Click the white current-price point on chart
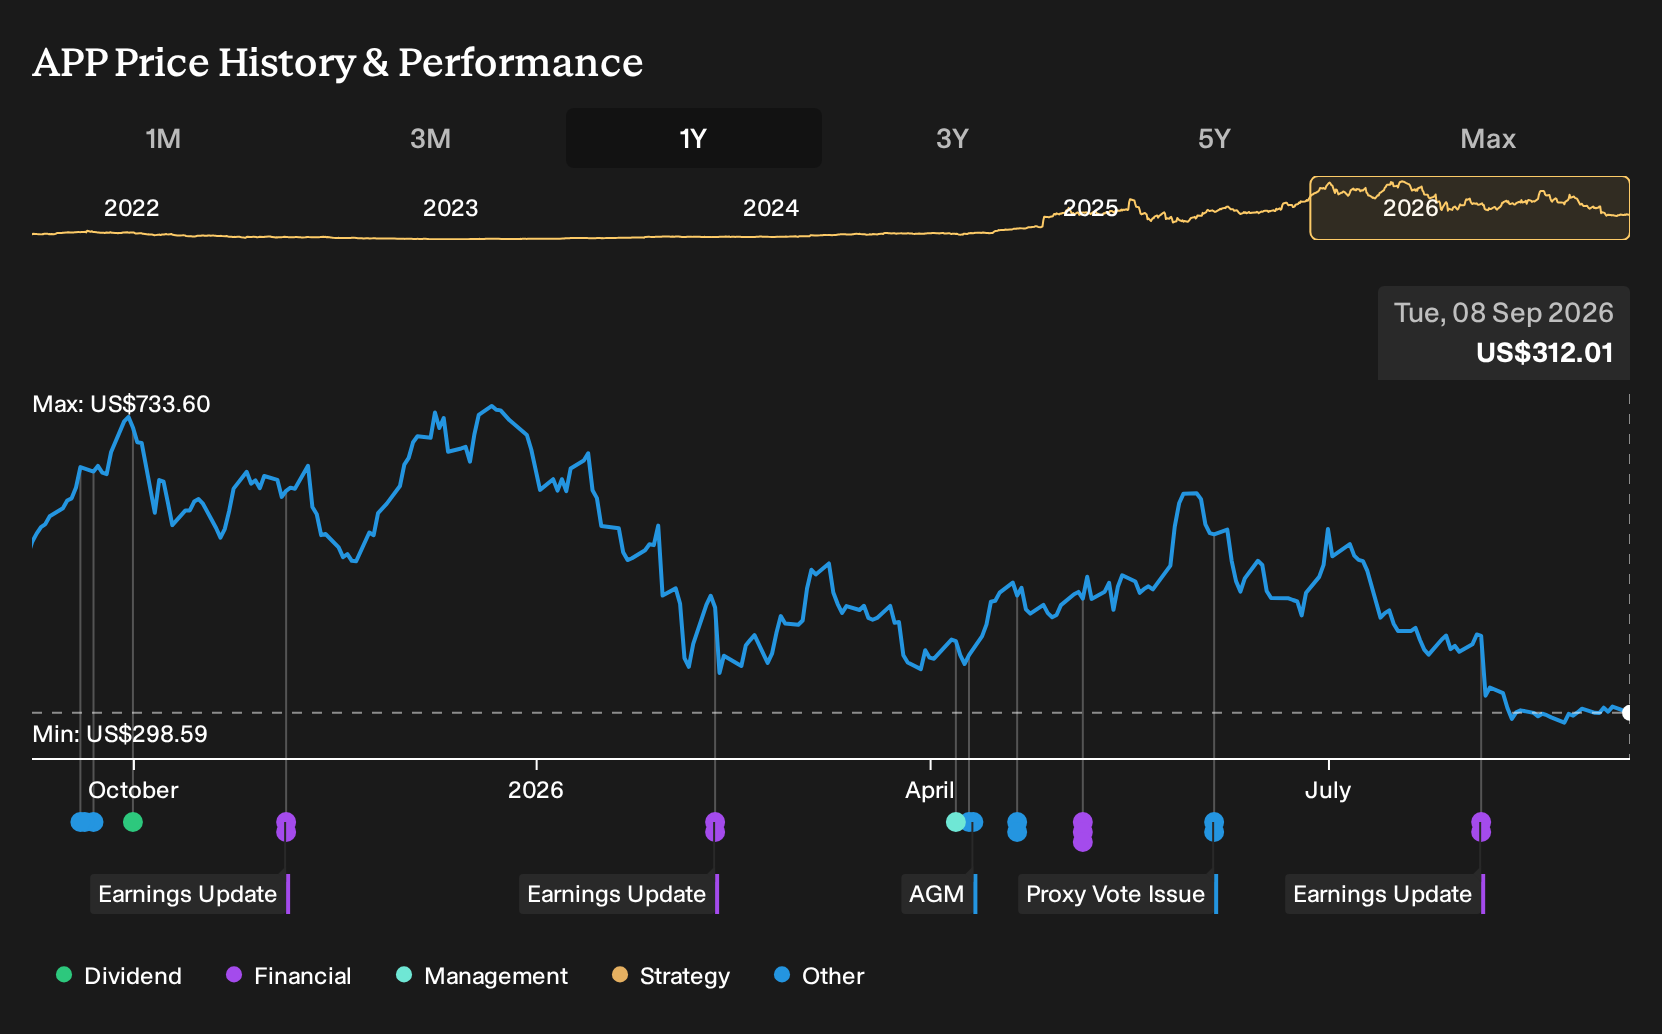The image size is (1662, 1034). pyautogui.click(x=1629, y=713)
